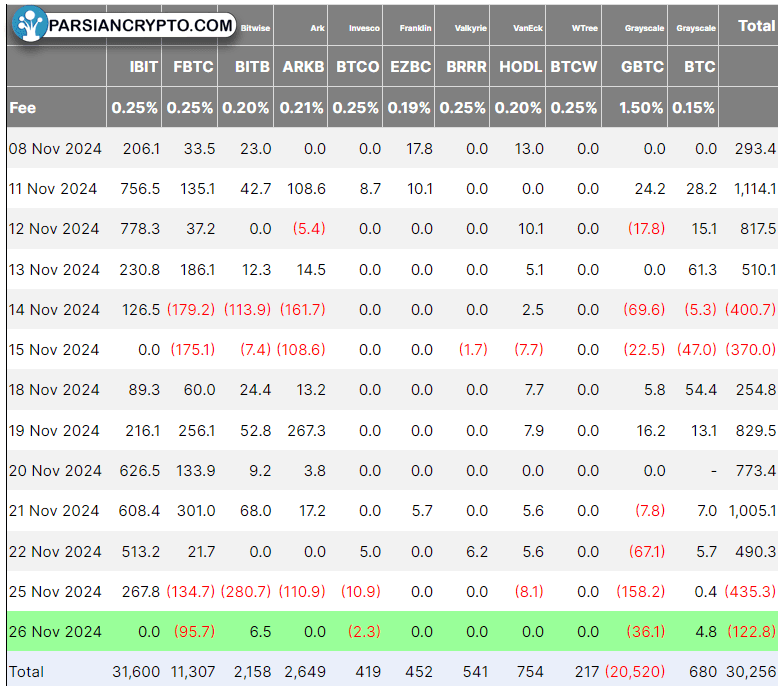Select the Ark issuer label
This screenshot has width=778, height=686.
coord(318,28)
